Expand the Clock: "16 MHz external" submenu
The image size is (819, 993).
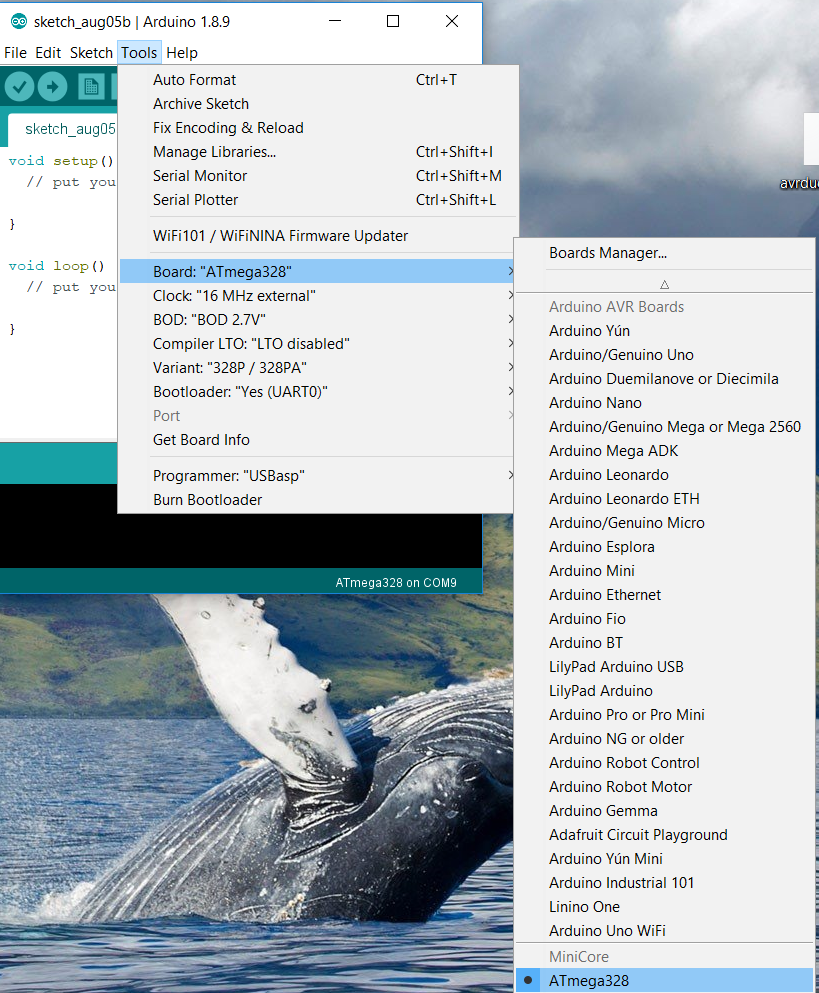pos(316,296)
